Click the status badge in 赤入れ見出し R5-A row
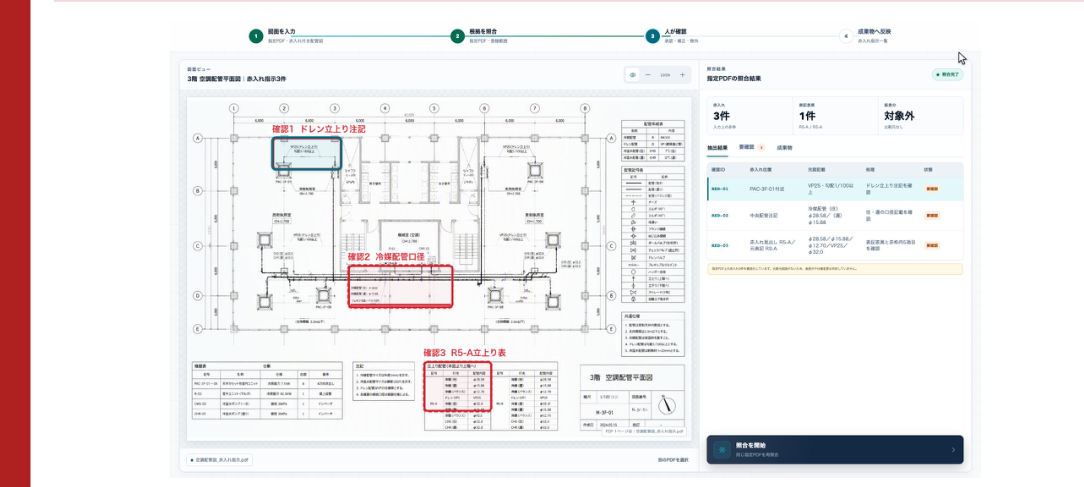The height and width of the screenshot is (487, 1084). coord(933,245)
